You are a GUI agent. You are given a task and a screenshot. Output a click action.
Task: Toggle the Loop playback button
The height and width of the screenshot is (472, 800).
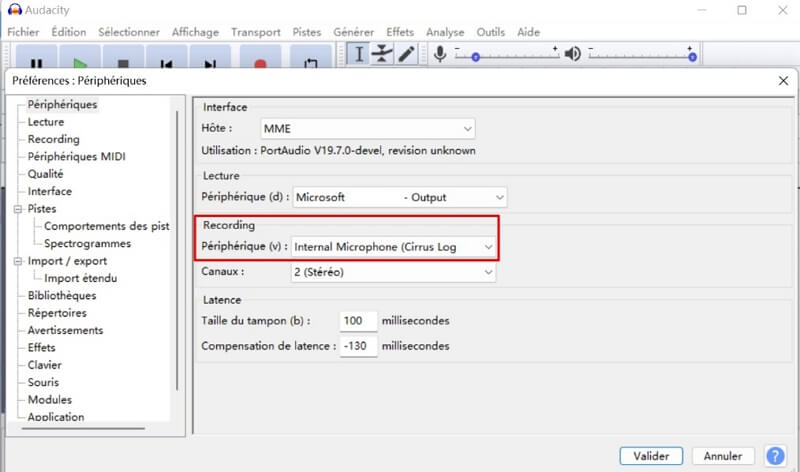click(x=311, y=57)
